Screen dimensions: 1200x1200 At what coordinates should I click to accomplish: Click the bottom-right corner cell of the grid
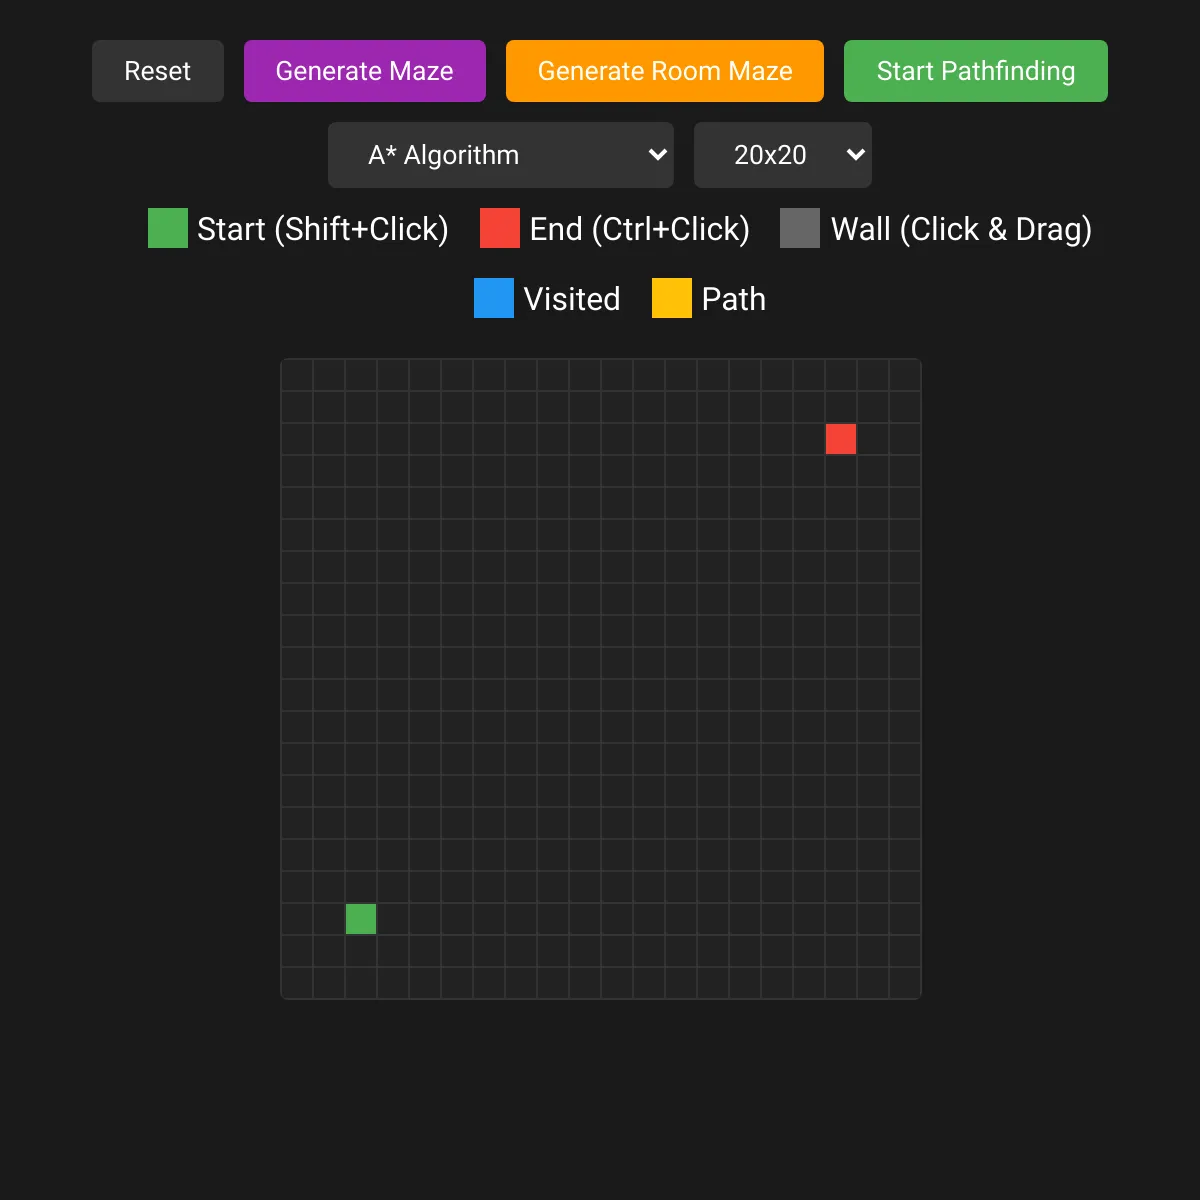click(905, 983)
